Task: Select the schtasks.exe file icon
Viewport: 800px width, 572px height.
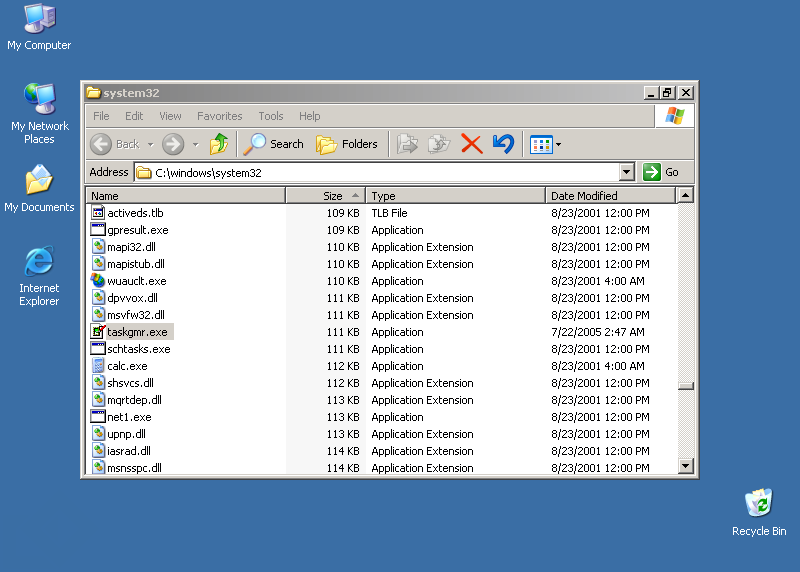Action: coord(98,349)
